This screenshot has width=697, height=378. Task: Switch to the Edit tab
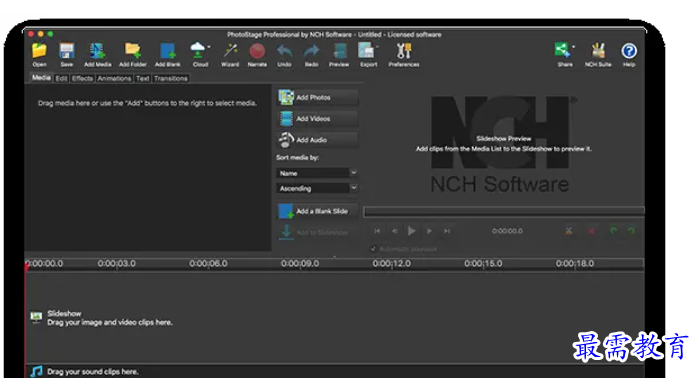pos(61,78)
